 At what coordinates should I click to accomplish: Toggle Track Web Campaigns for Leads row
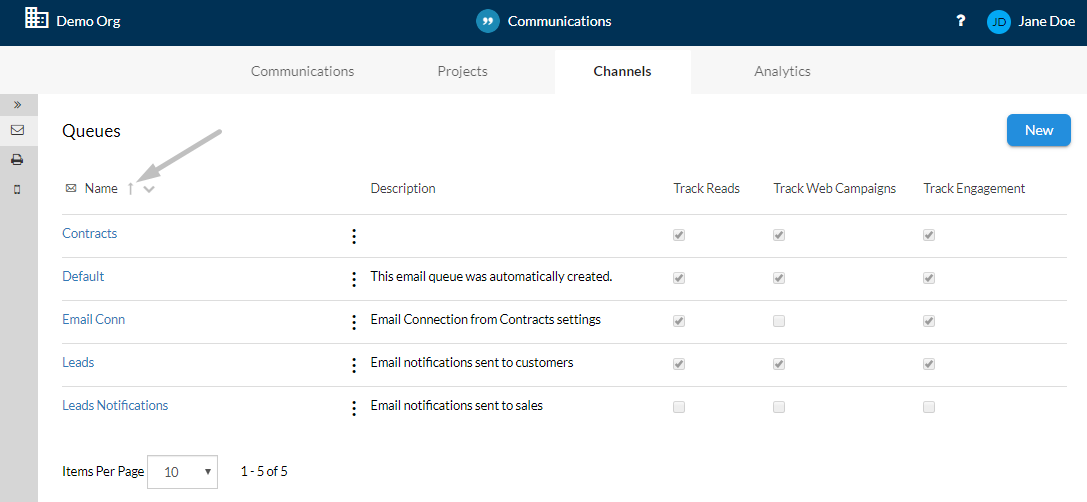click(779, 364)
